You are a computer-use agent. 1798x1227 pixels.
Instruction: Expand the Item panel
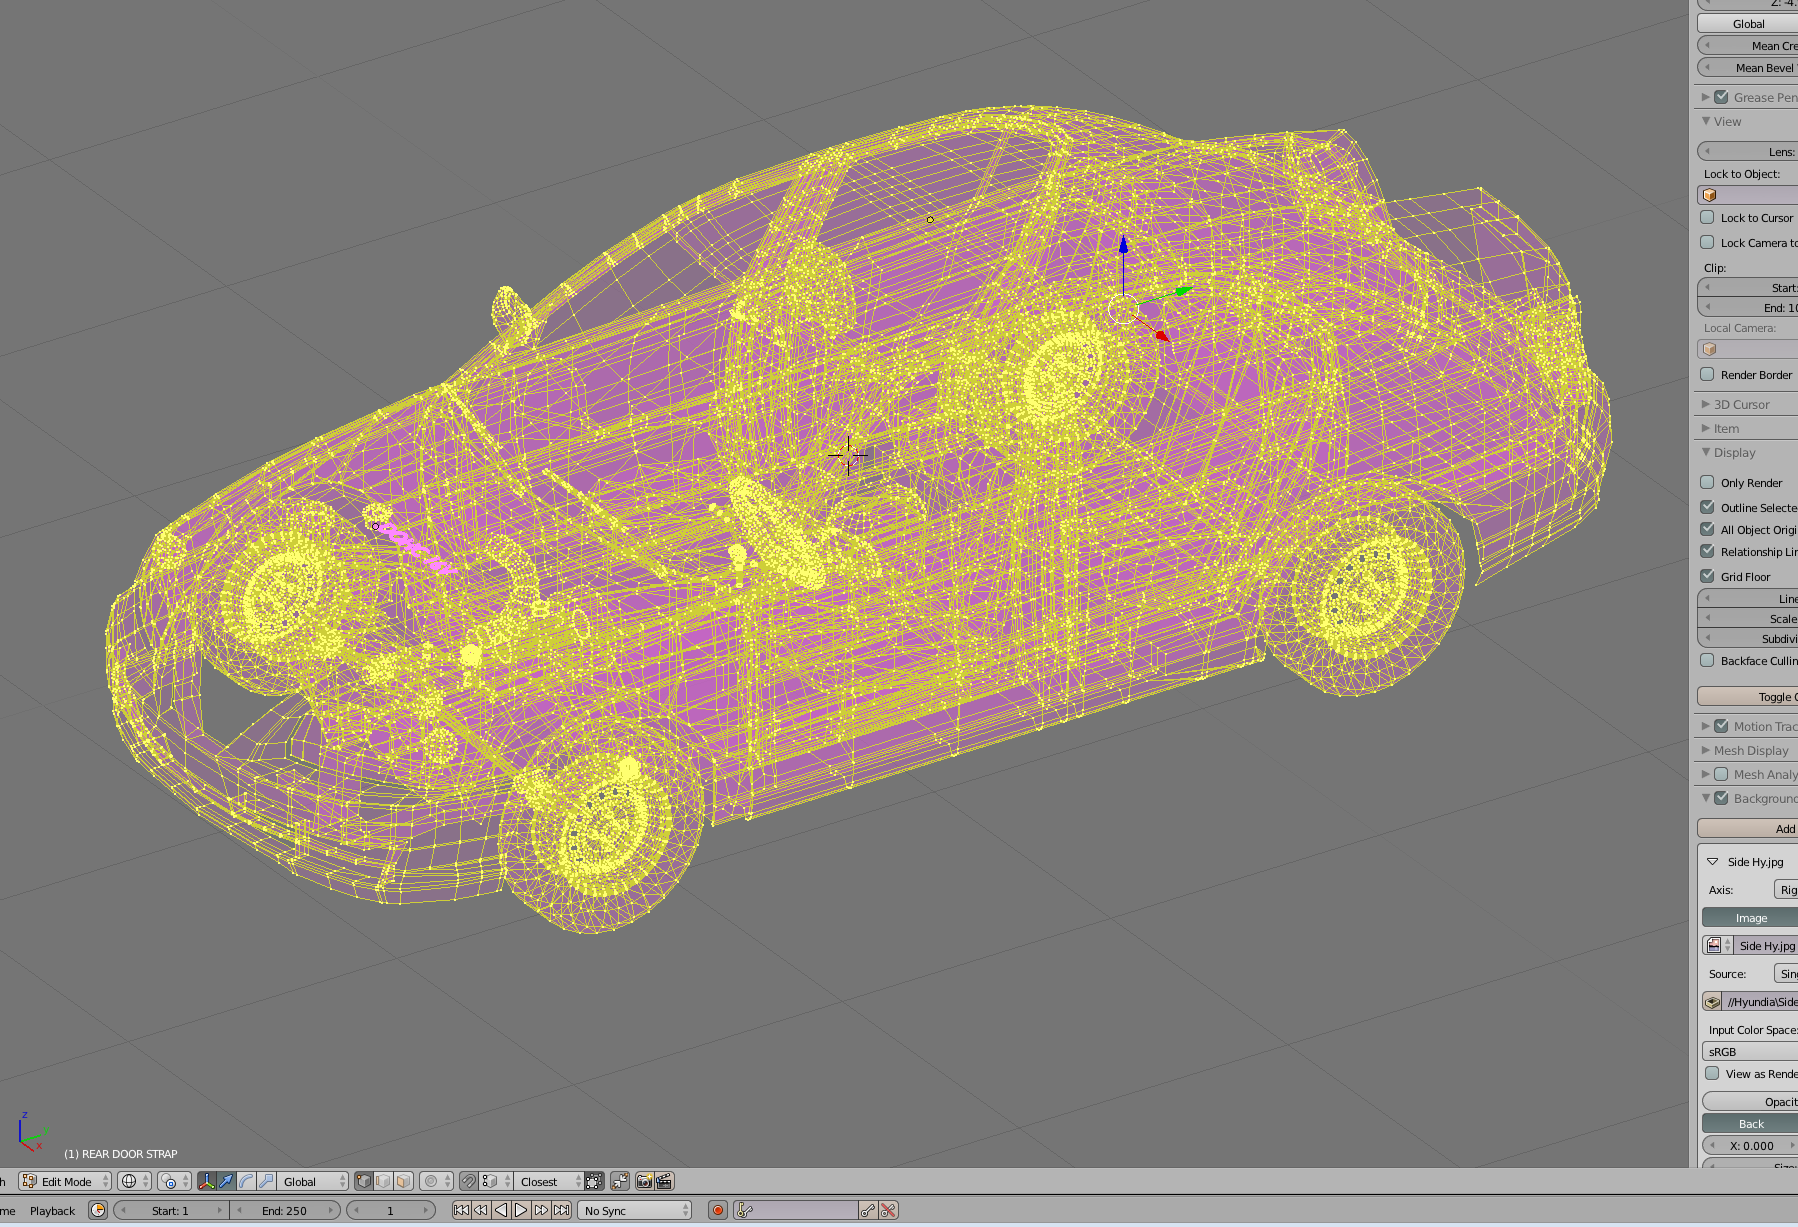click(x=1706, y=428)
